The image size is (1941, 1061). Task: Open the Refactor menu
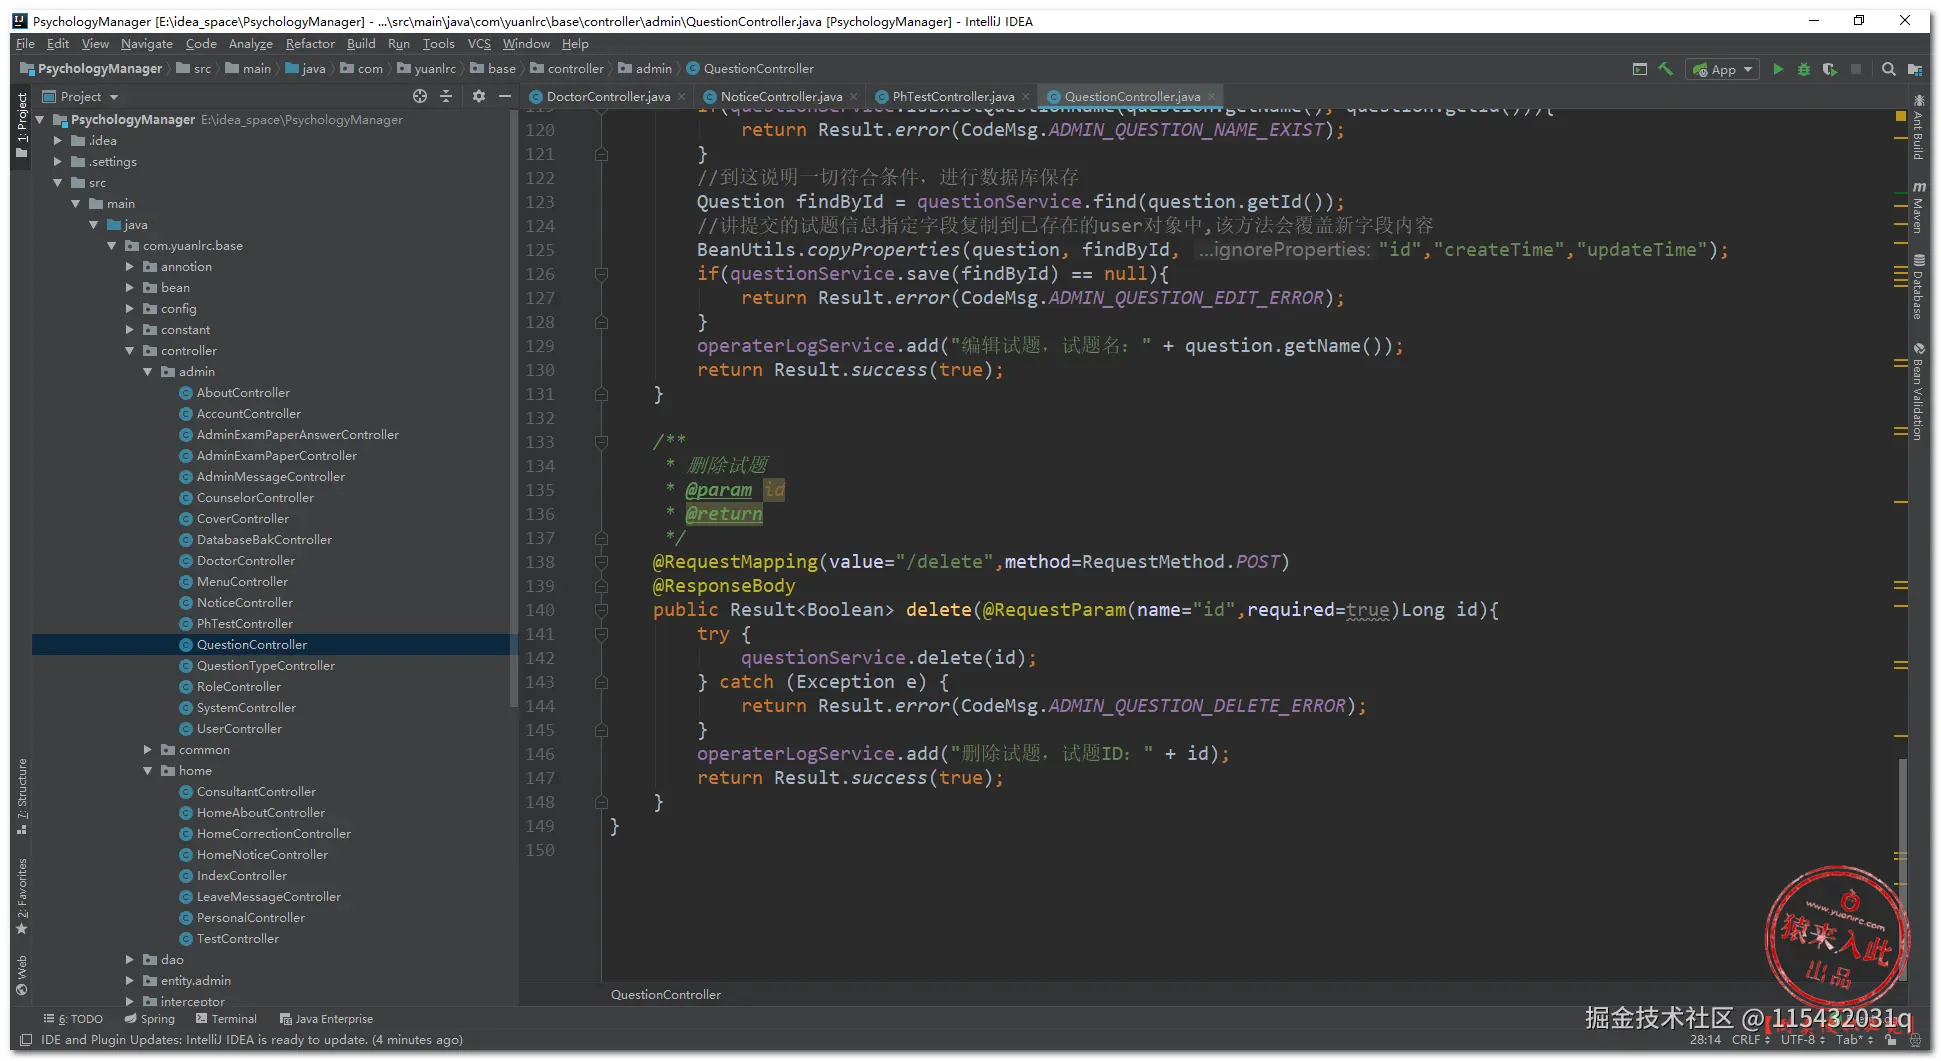point(310,44)
